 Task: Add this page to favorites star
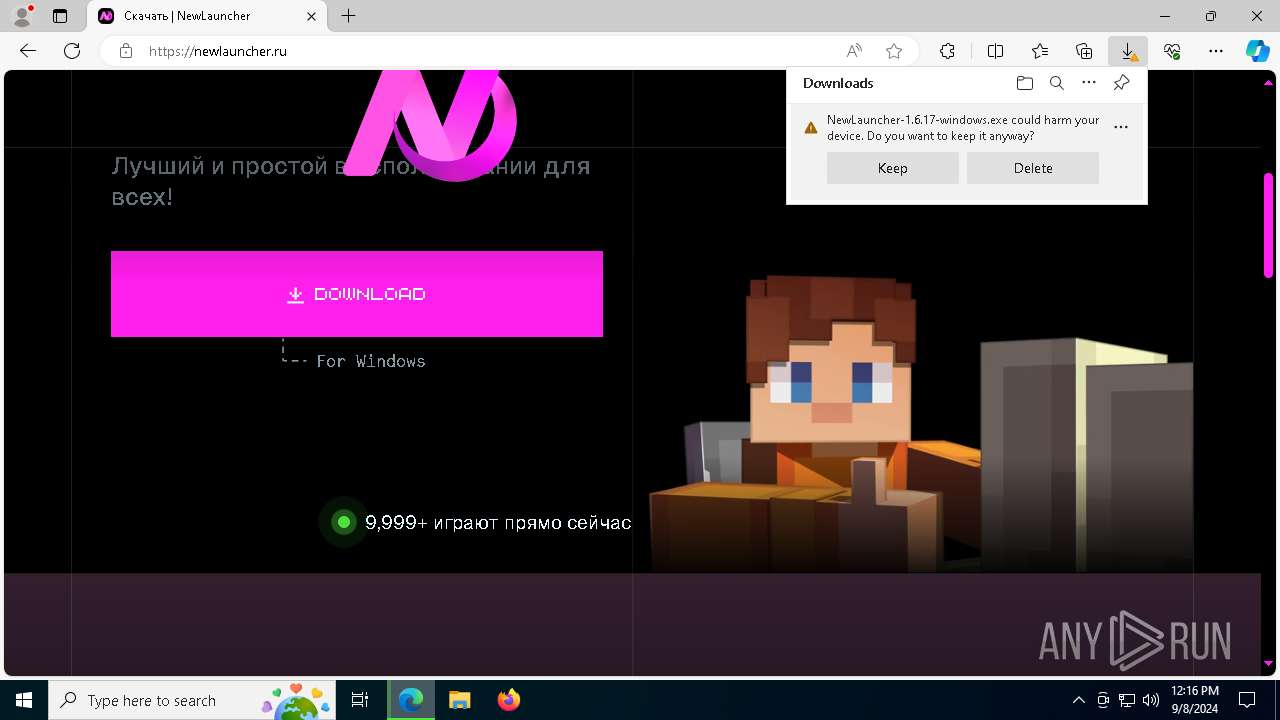coord(894,51)
